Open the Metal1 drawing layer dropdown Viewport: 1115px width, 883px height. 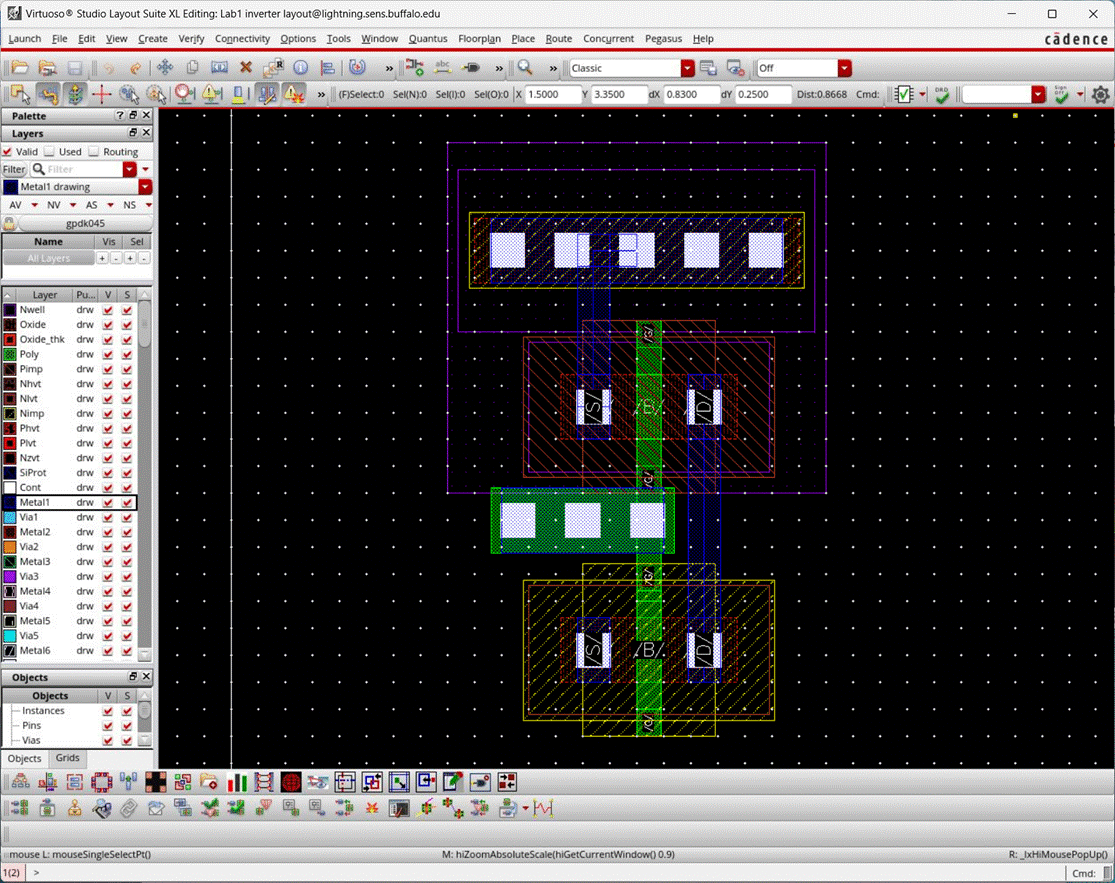(x=145, y=187)
